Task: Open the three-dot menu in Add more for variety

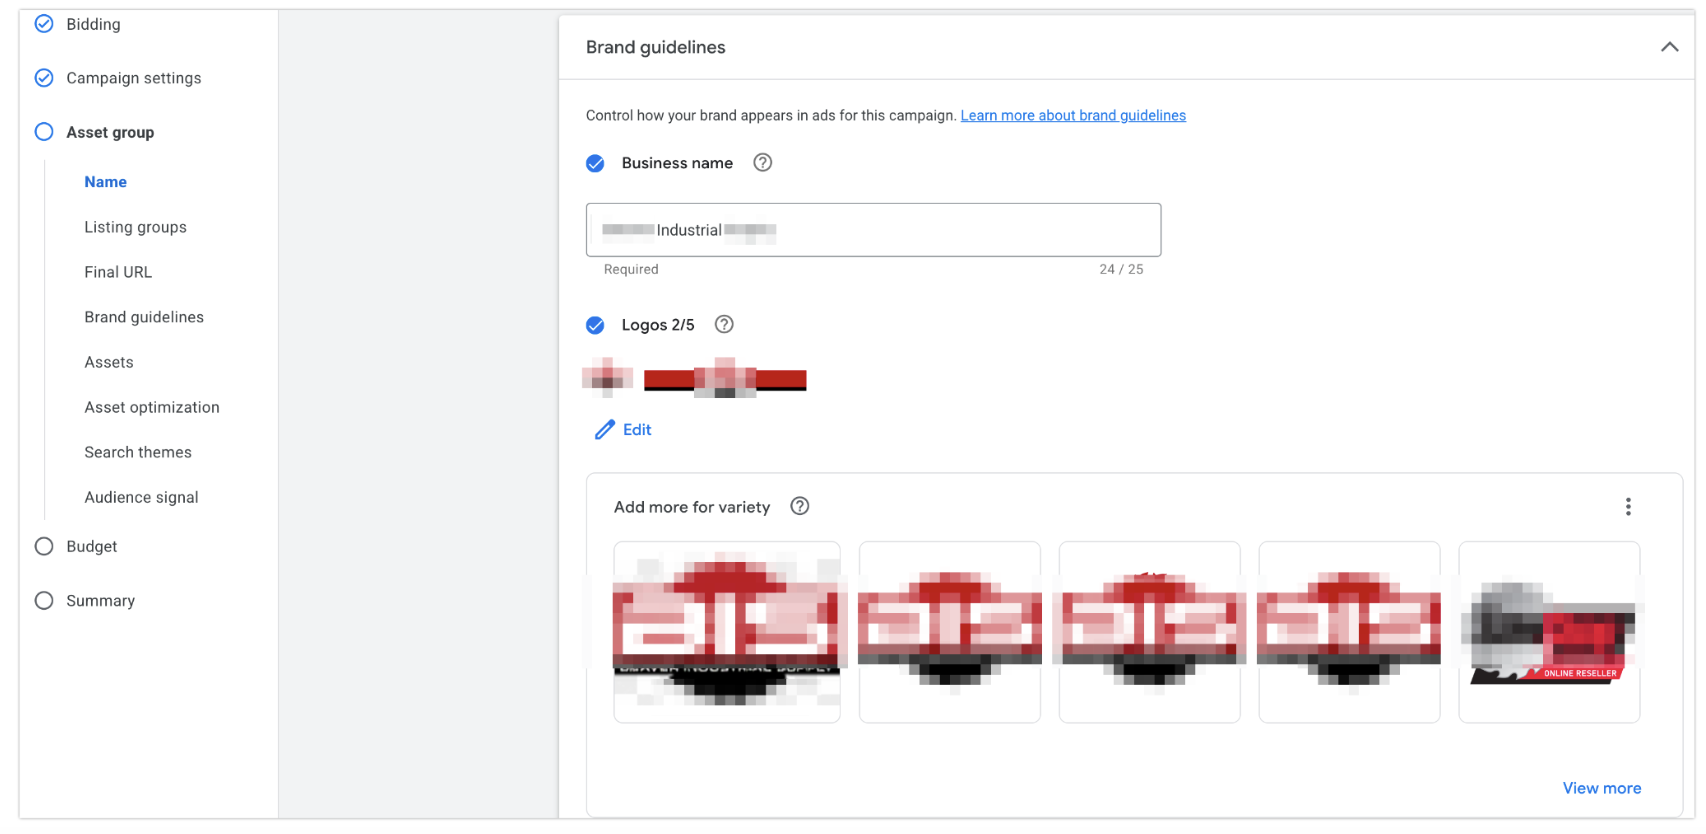Action: click(1628, 506)
